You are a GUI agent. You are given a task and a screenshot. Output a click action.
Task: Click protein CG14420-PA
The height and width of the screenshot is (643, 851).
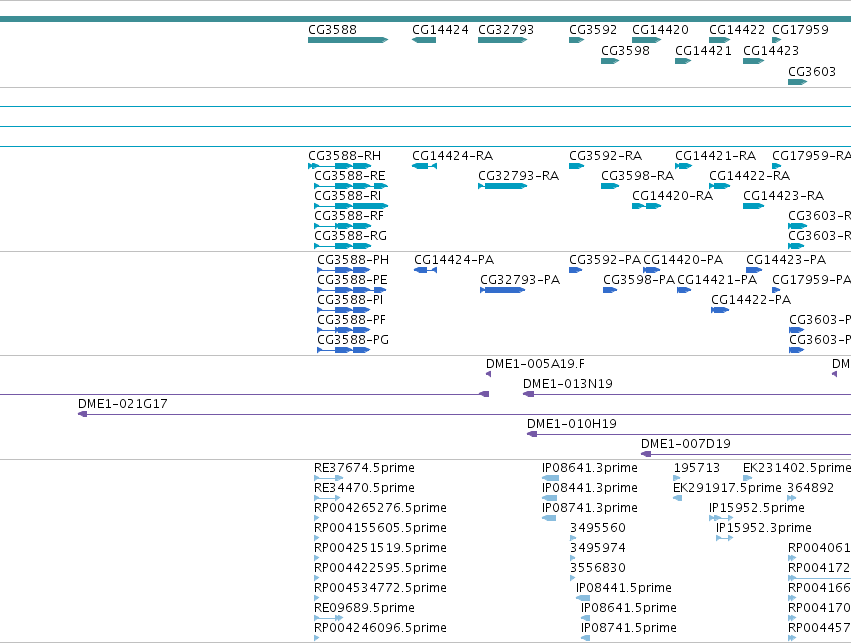click(683, 260)
